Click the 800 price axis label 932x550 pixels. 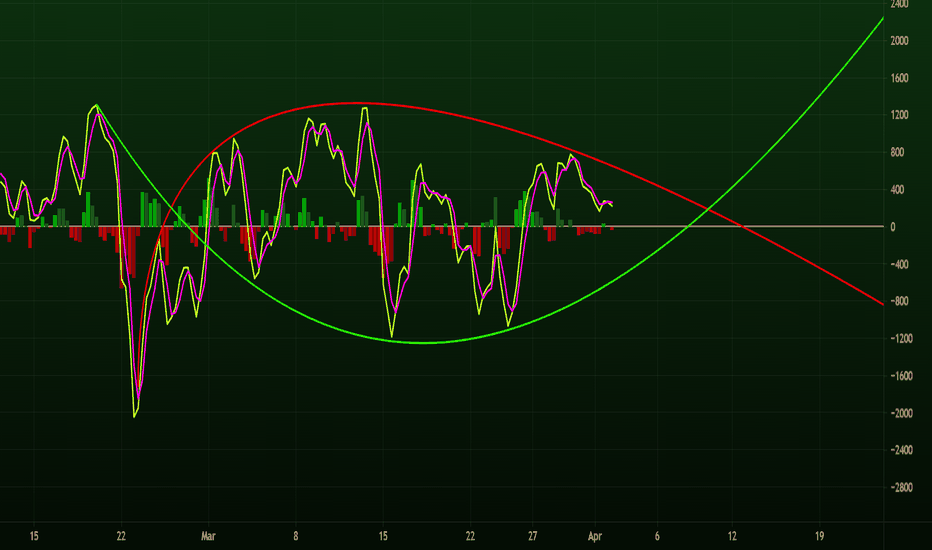pos(897,152)
